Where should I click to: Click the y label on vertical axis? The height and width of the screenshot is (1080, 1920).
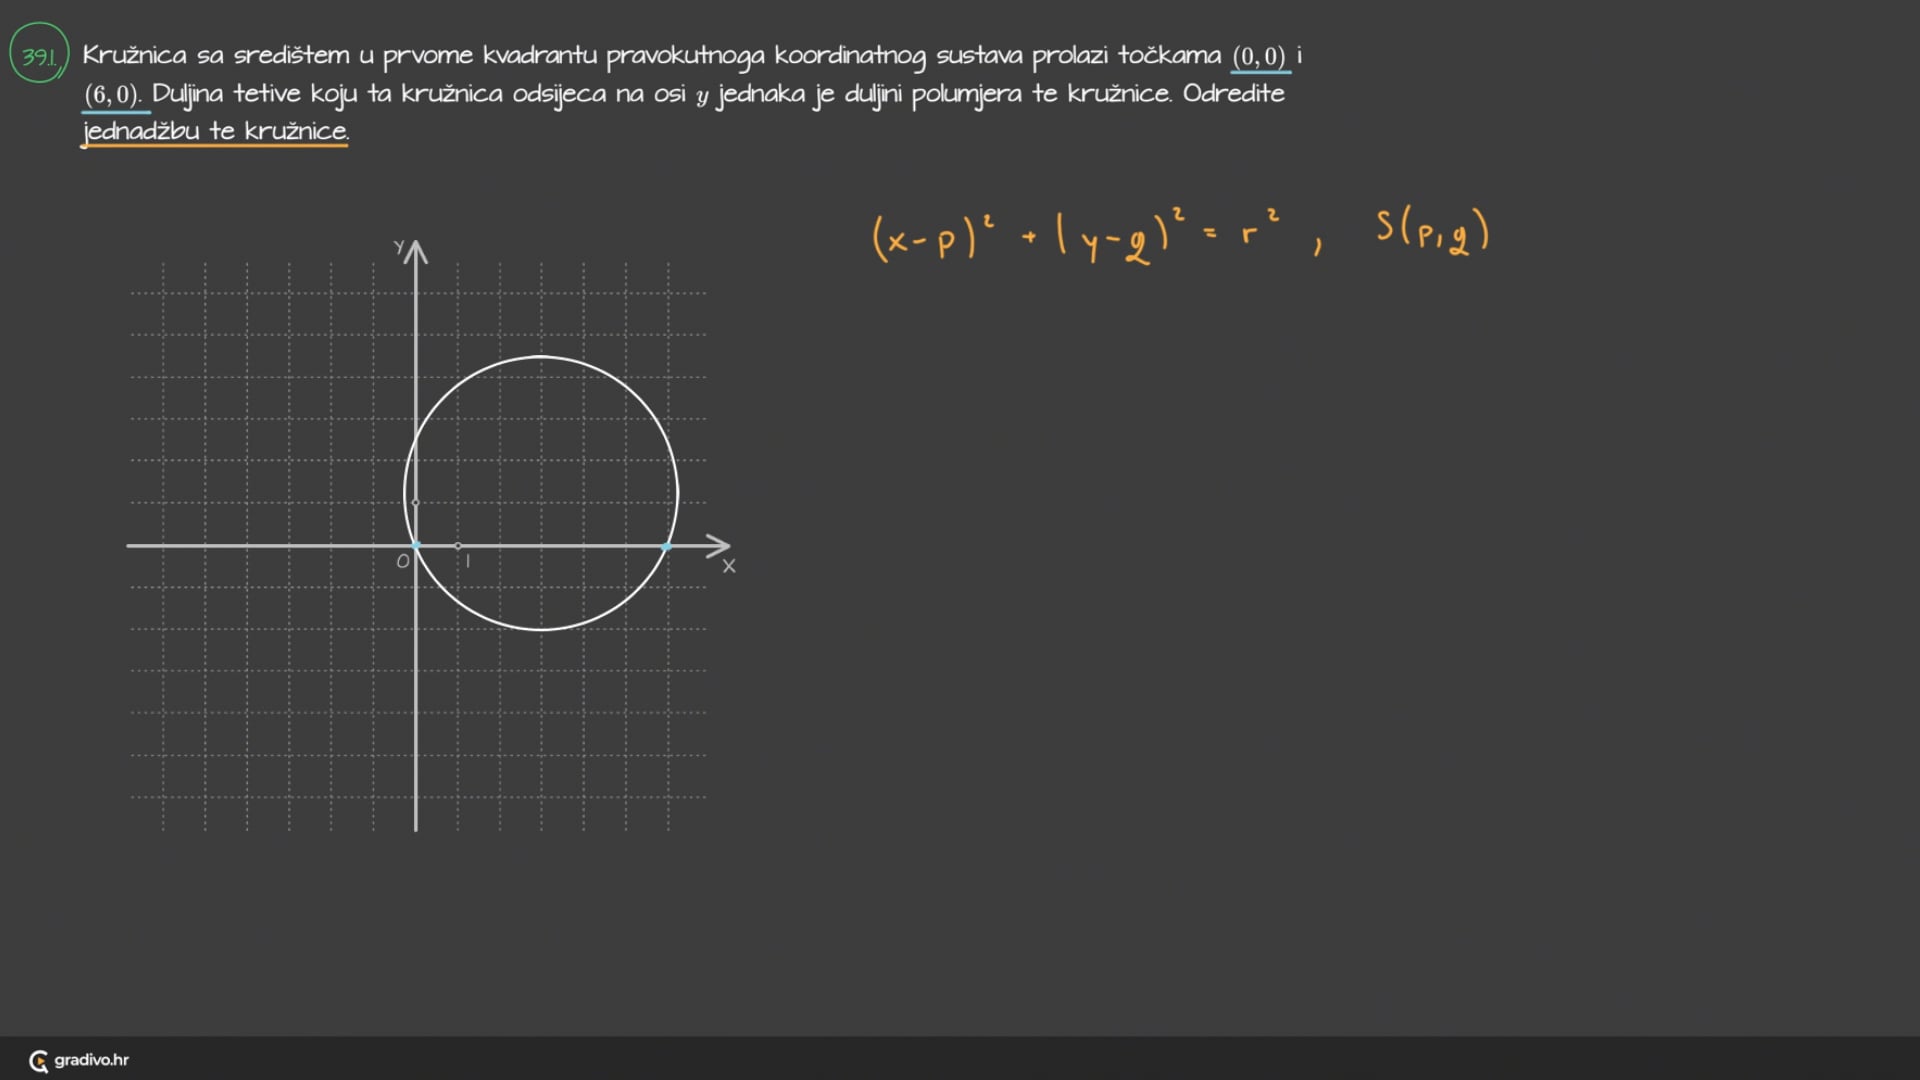pos(399,247)
